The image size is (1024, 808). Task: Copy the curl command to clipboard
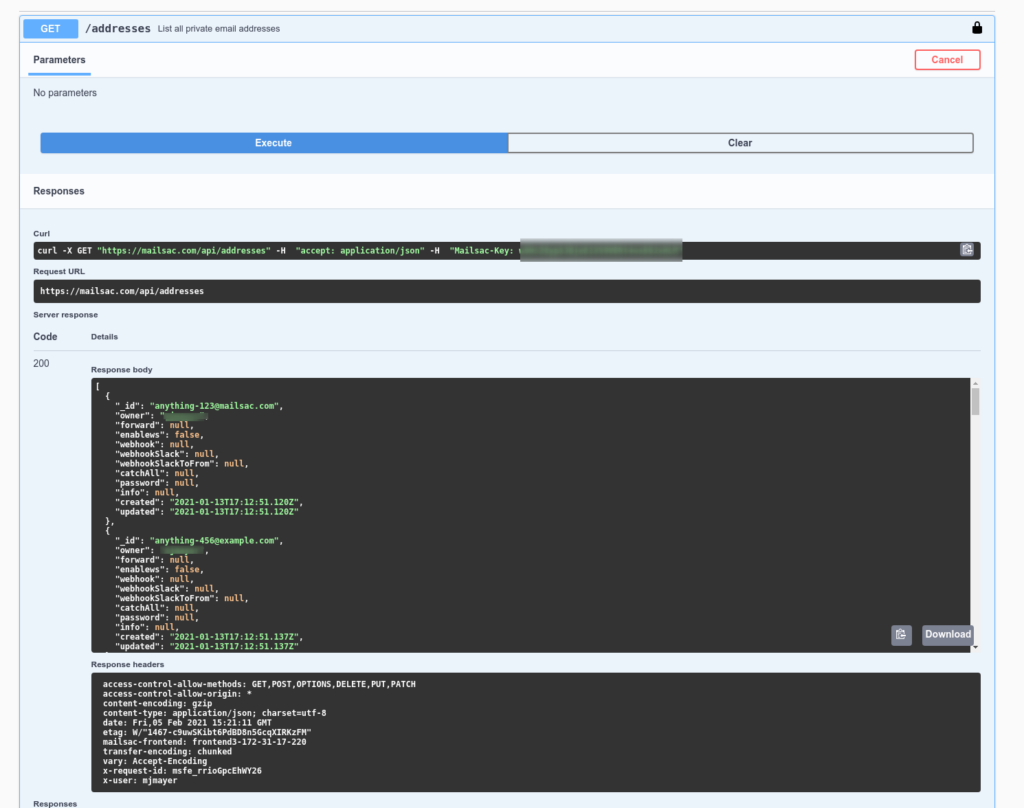pyautogui.click(x=967, y=250)
